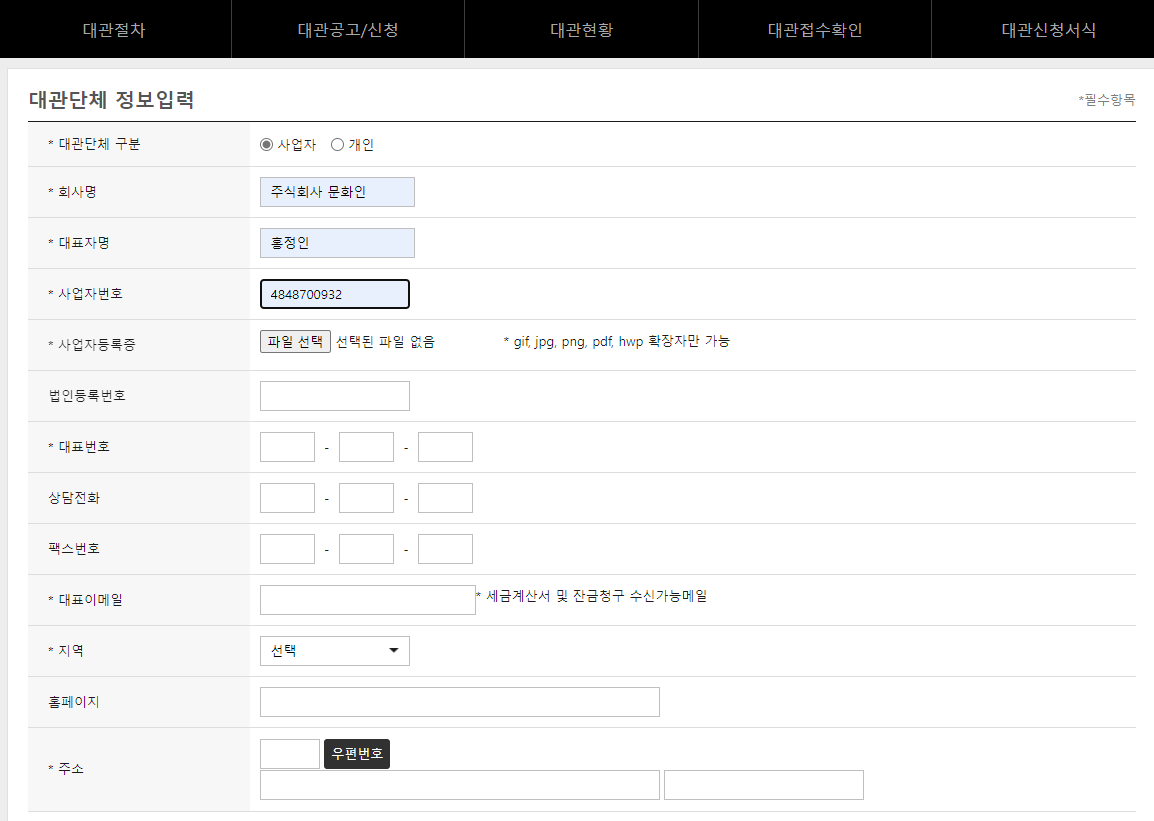The width and height of the screenshot is (1154, 821).
Task: Click the 대관단체 정보입력 heading
Action: 112,99
